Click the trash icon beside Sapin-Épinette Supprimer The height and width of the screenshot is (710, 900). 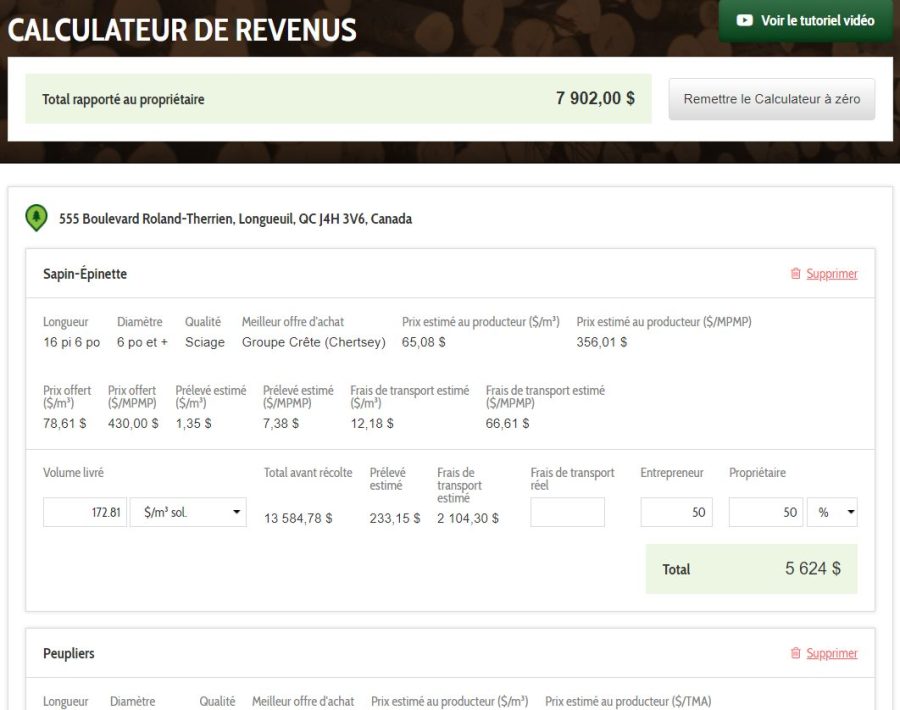[795, 274]
